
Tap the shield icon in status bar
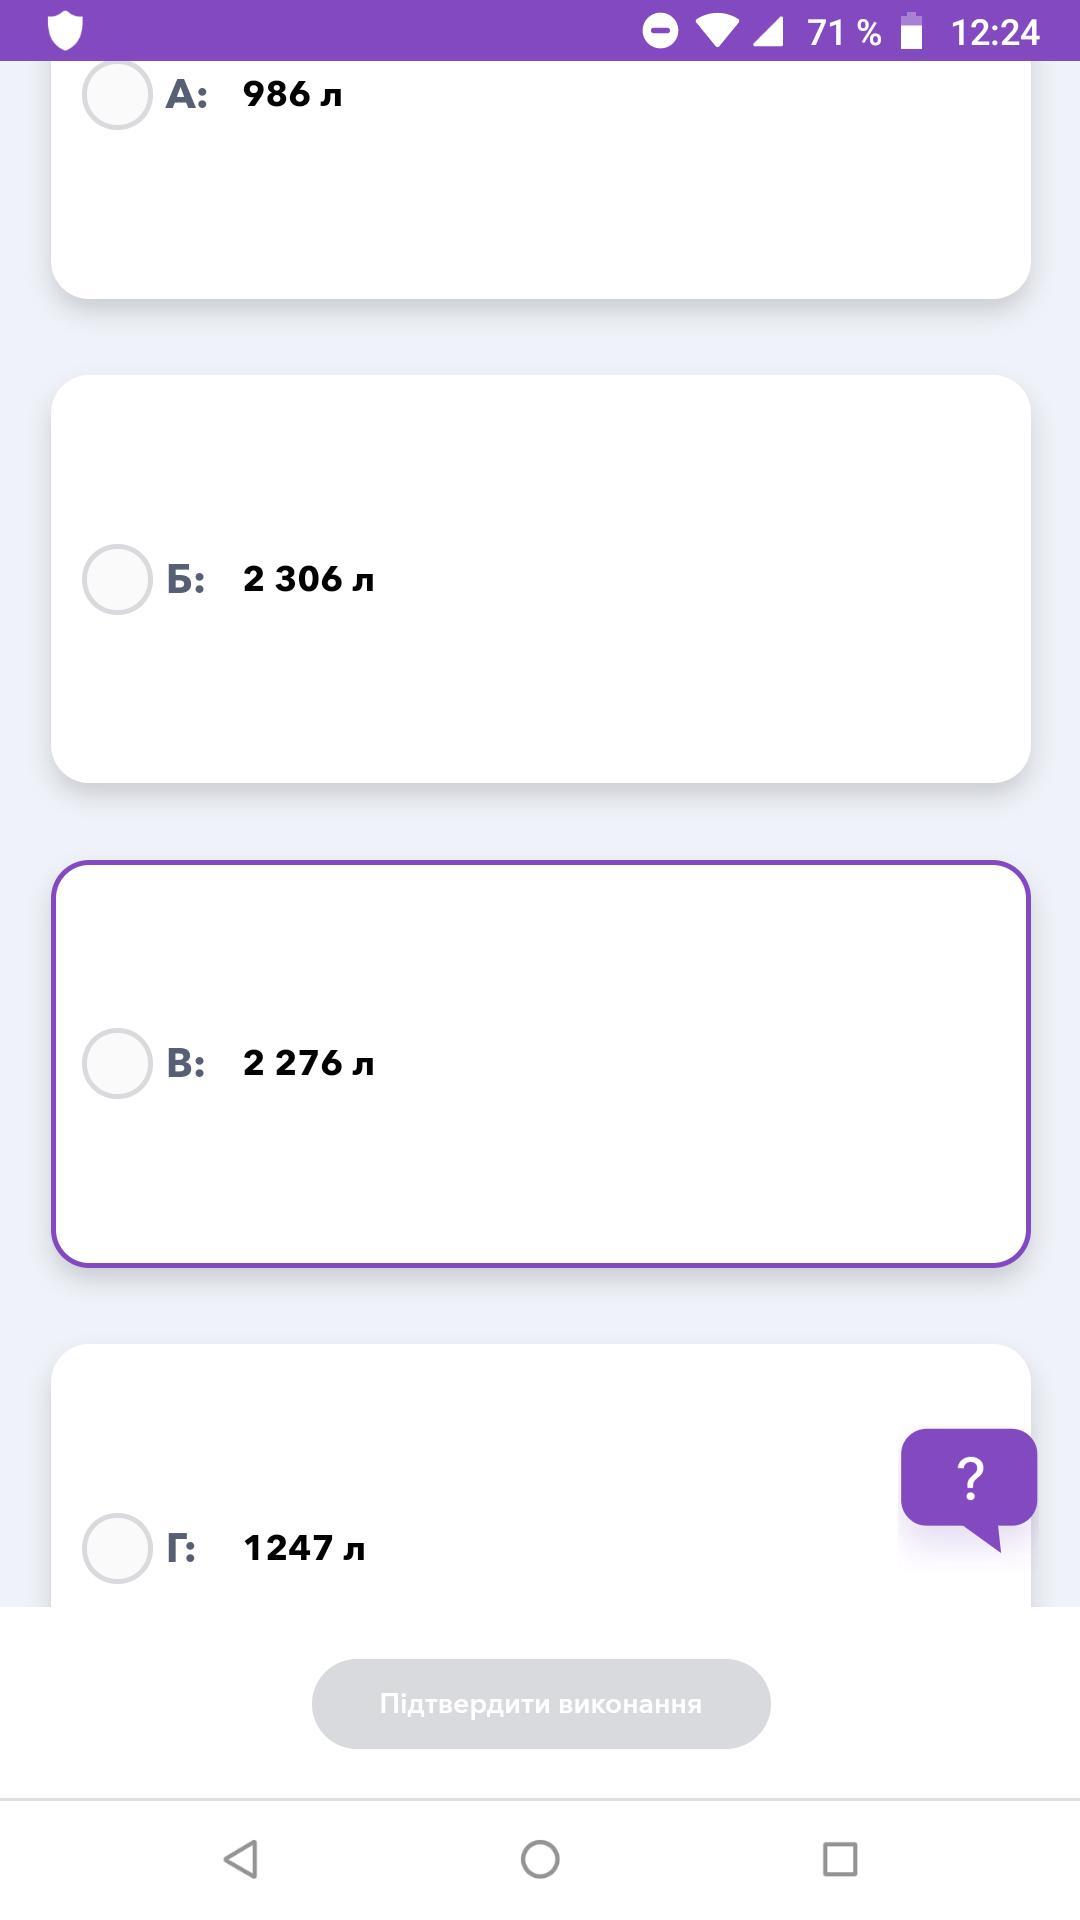65,31
